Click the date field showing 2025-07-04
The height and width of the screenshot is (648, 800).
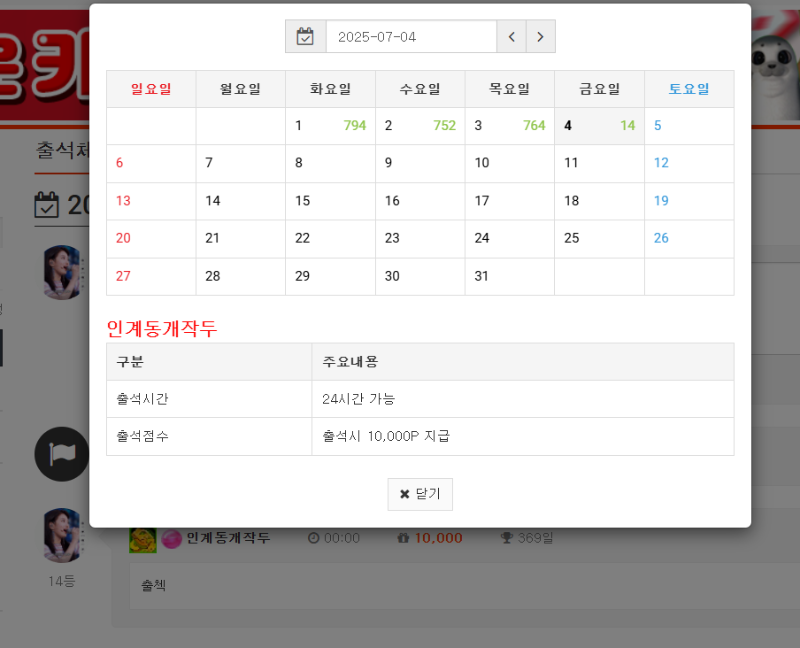(x=411, y=37)
